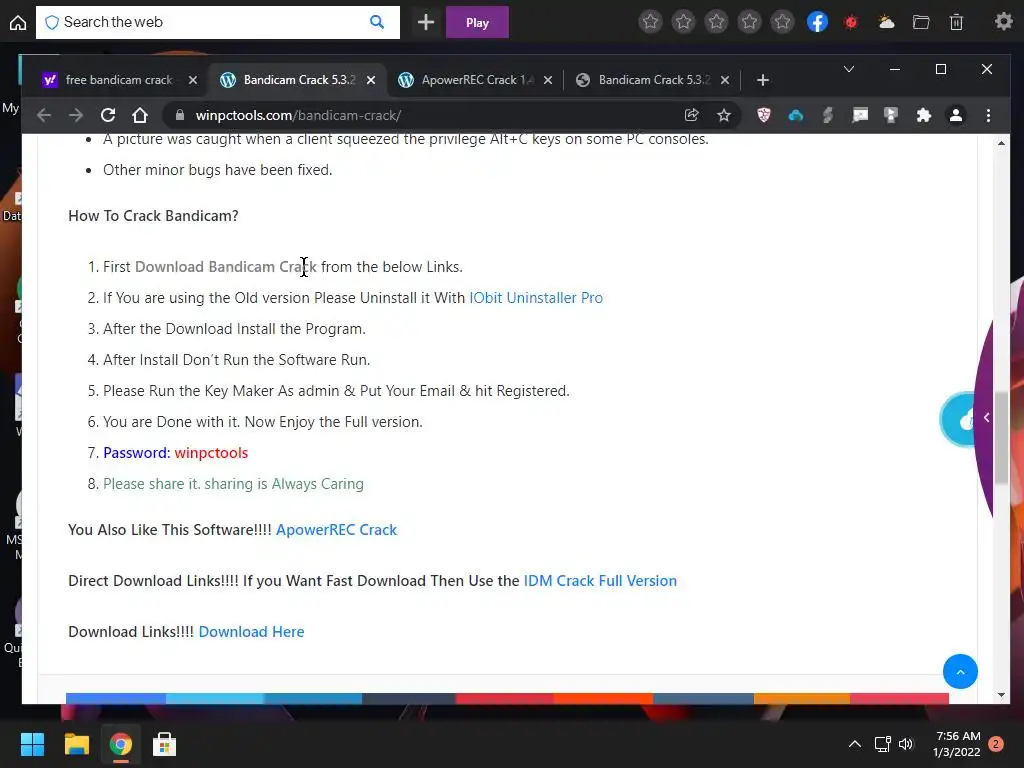This screenshot has height=768, width=1024.
Task: Click the trash bin icon in top bar
Action: (x=956, y=22)
